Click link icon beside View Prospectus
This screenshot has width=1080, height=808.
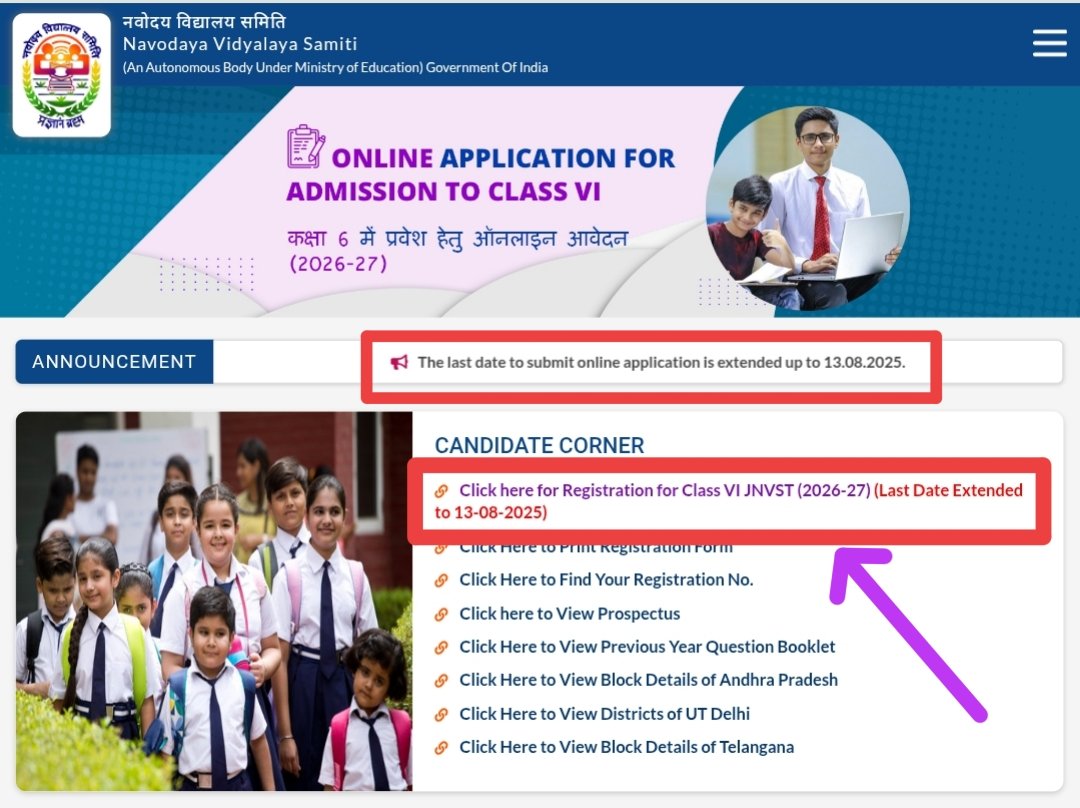(x=442, y=614)
